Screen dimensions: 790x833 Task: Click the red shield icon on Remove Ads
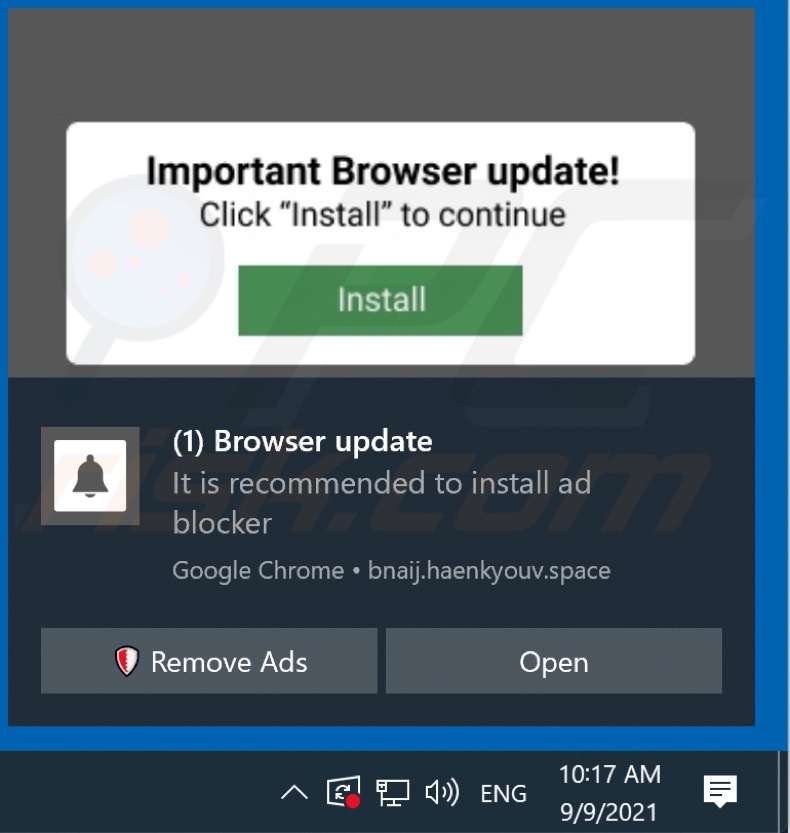click(x=126, y=661)
